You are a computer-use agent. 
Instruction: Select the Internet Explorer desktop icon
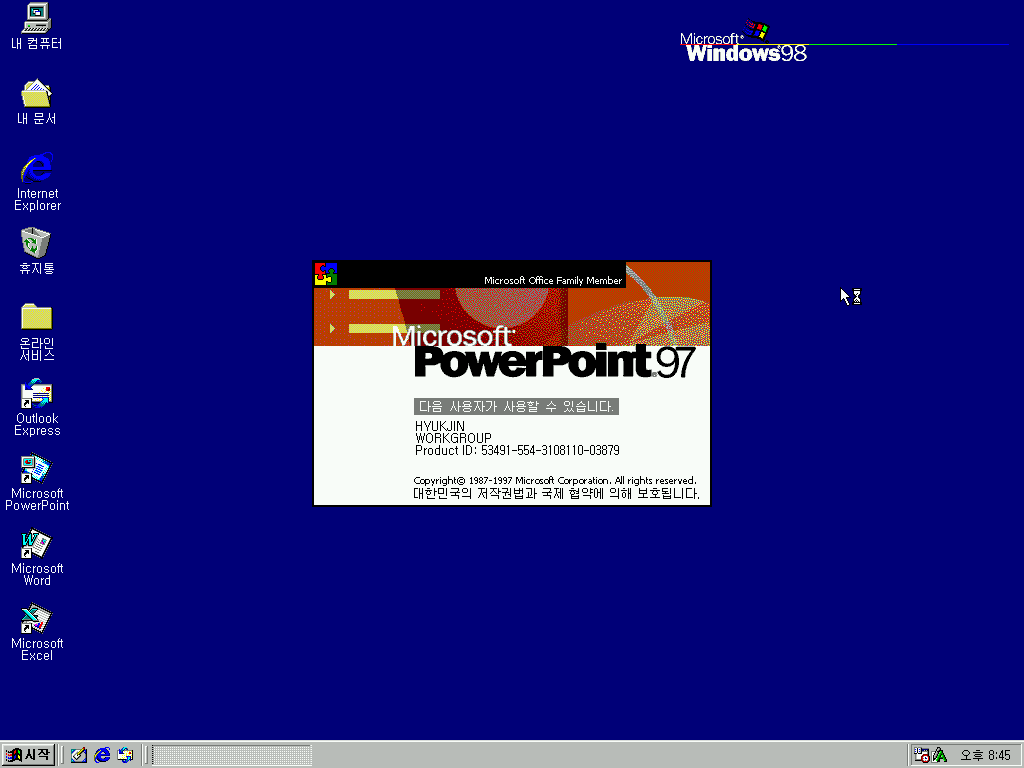pyautogui.click(x=37, y=182)
